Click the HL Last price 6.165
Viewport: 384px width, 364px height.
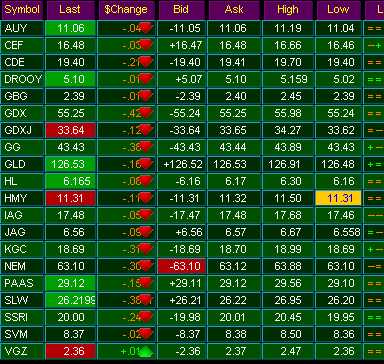point(70,181)
